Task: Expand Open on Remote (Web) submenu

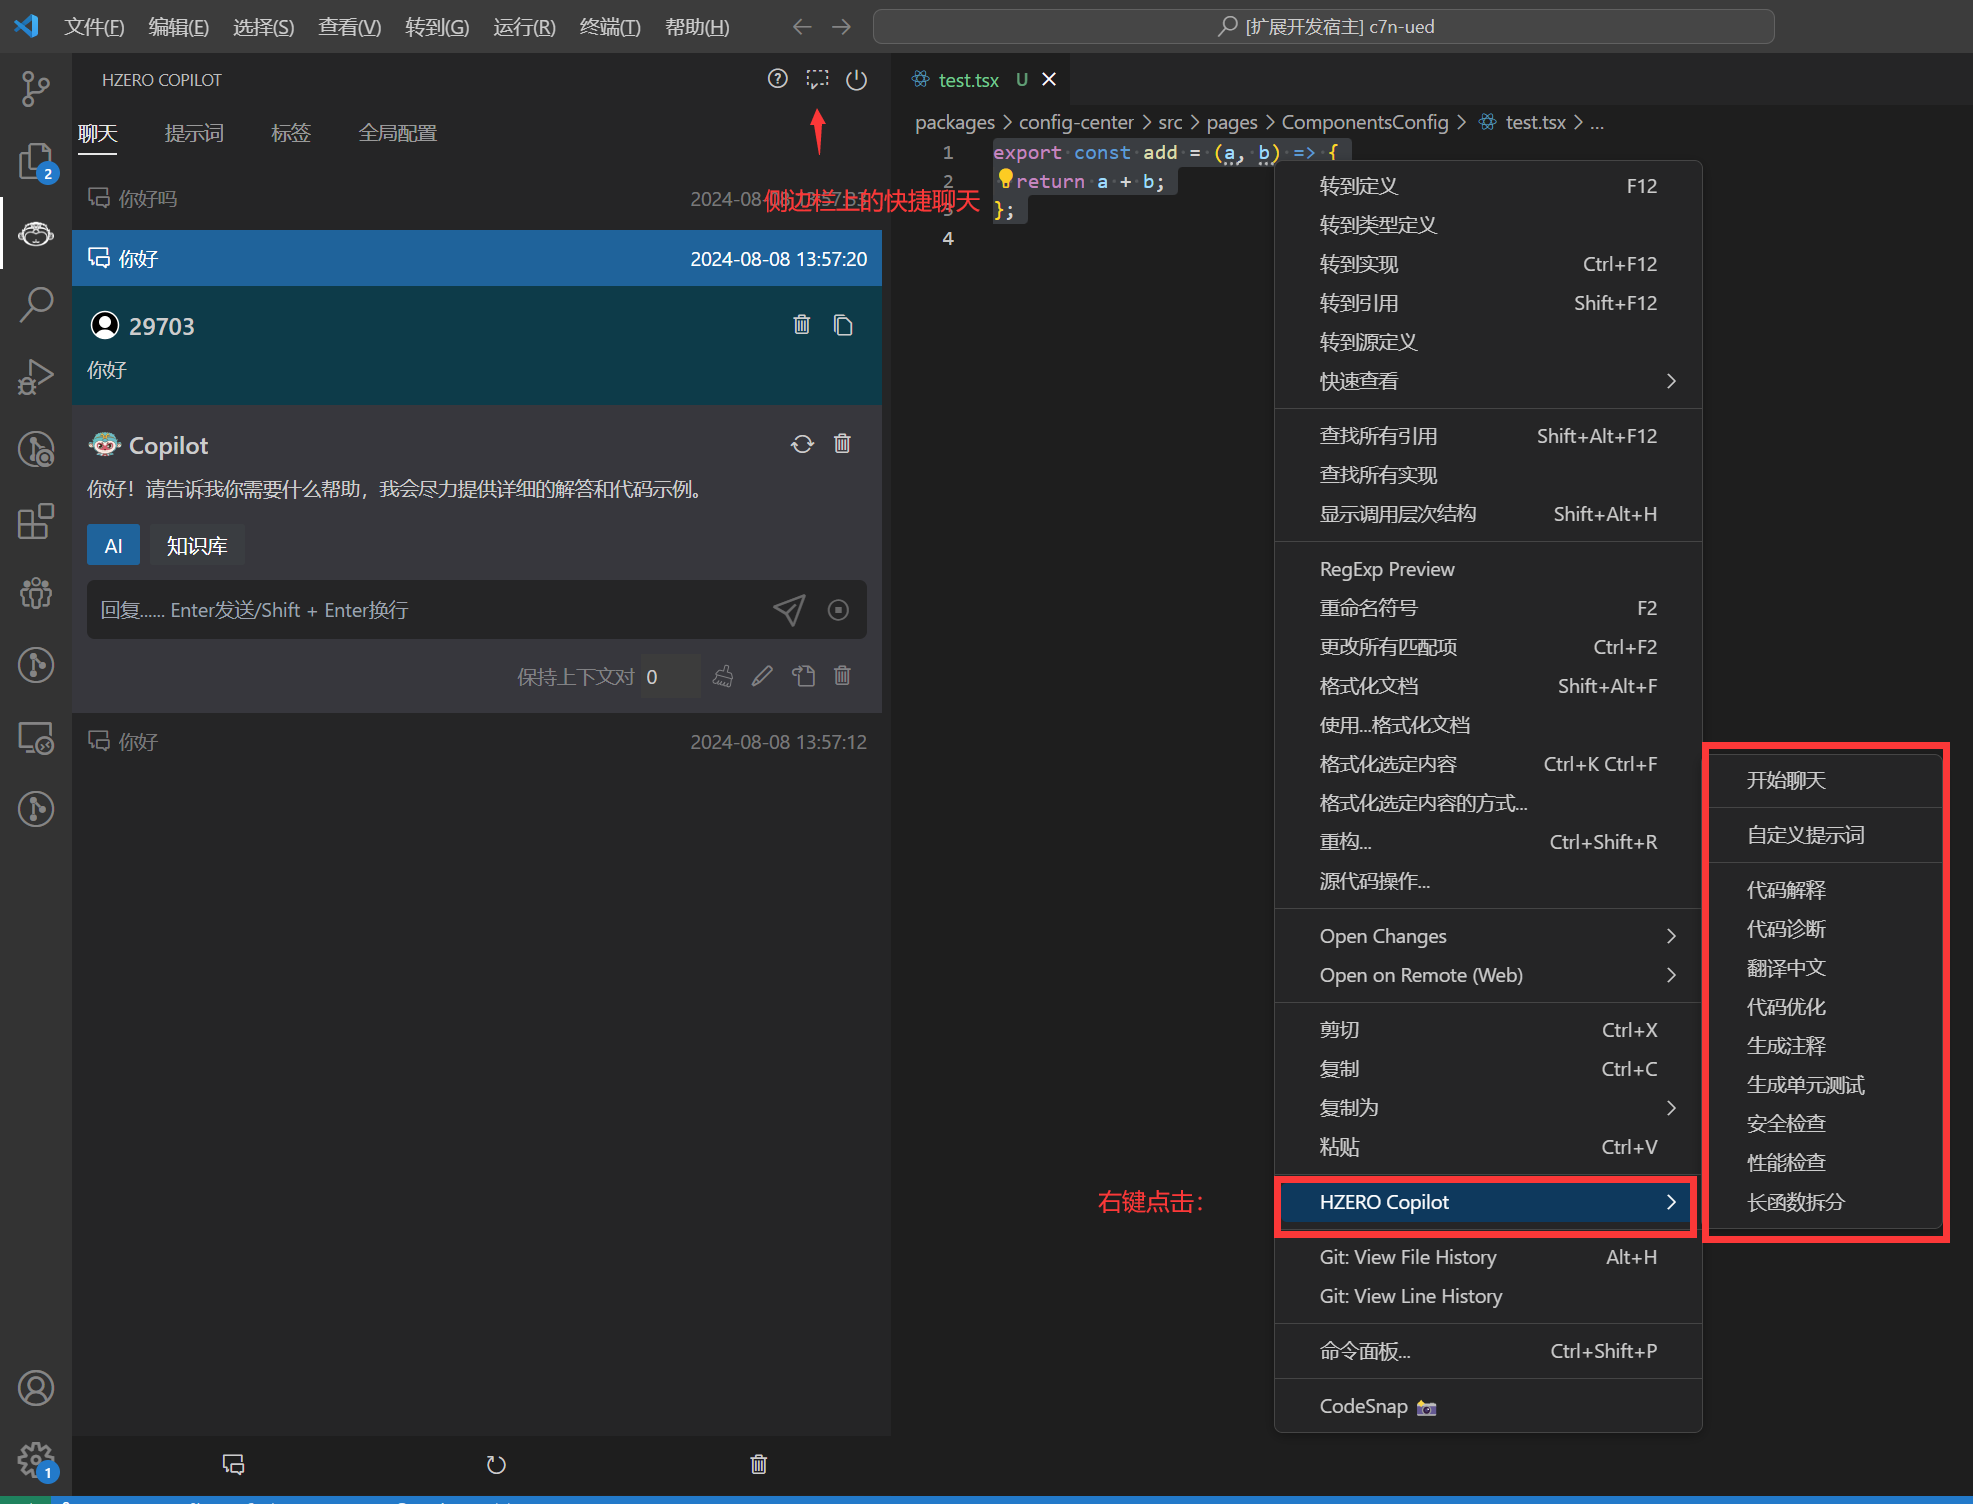Action: 1488,975
